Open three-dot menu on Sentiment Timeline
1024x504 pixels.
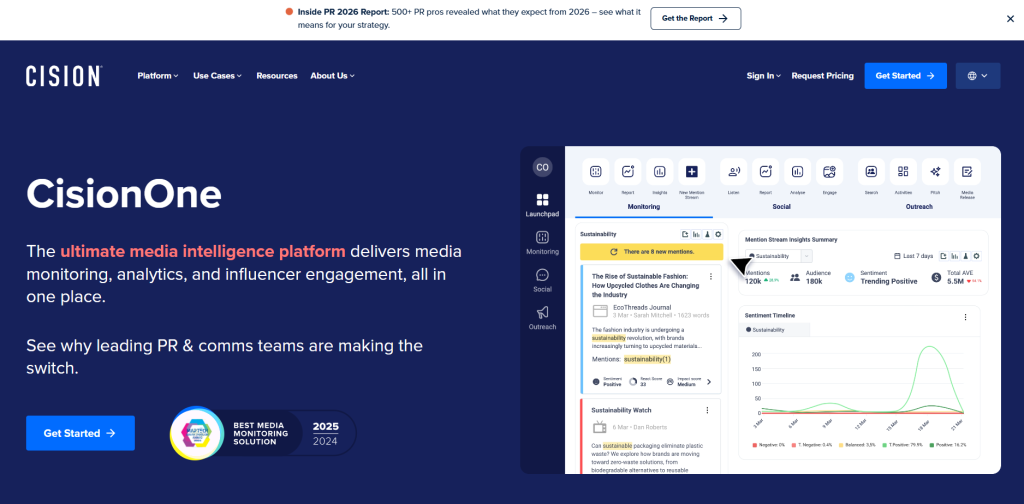tap(965, 317)
